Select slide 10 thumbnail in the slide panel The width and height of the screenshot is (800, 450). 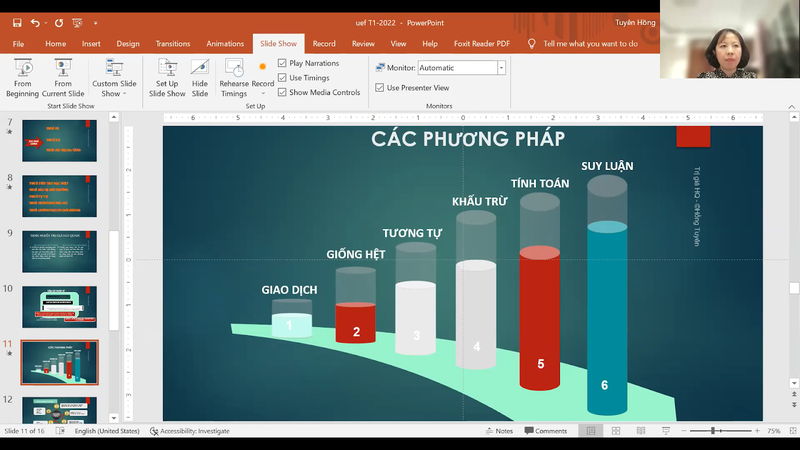[x=59, y=307]
